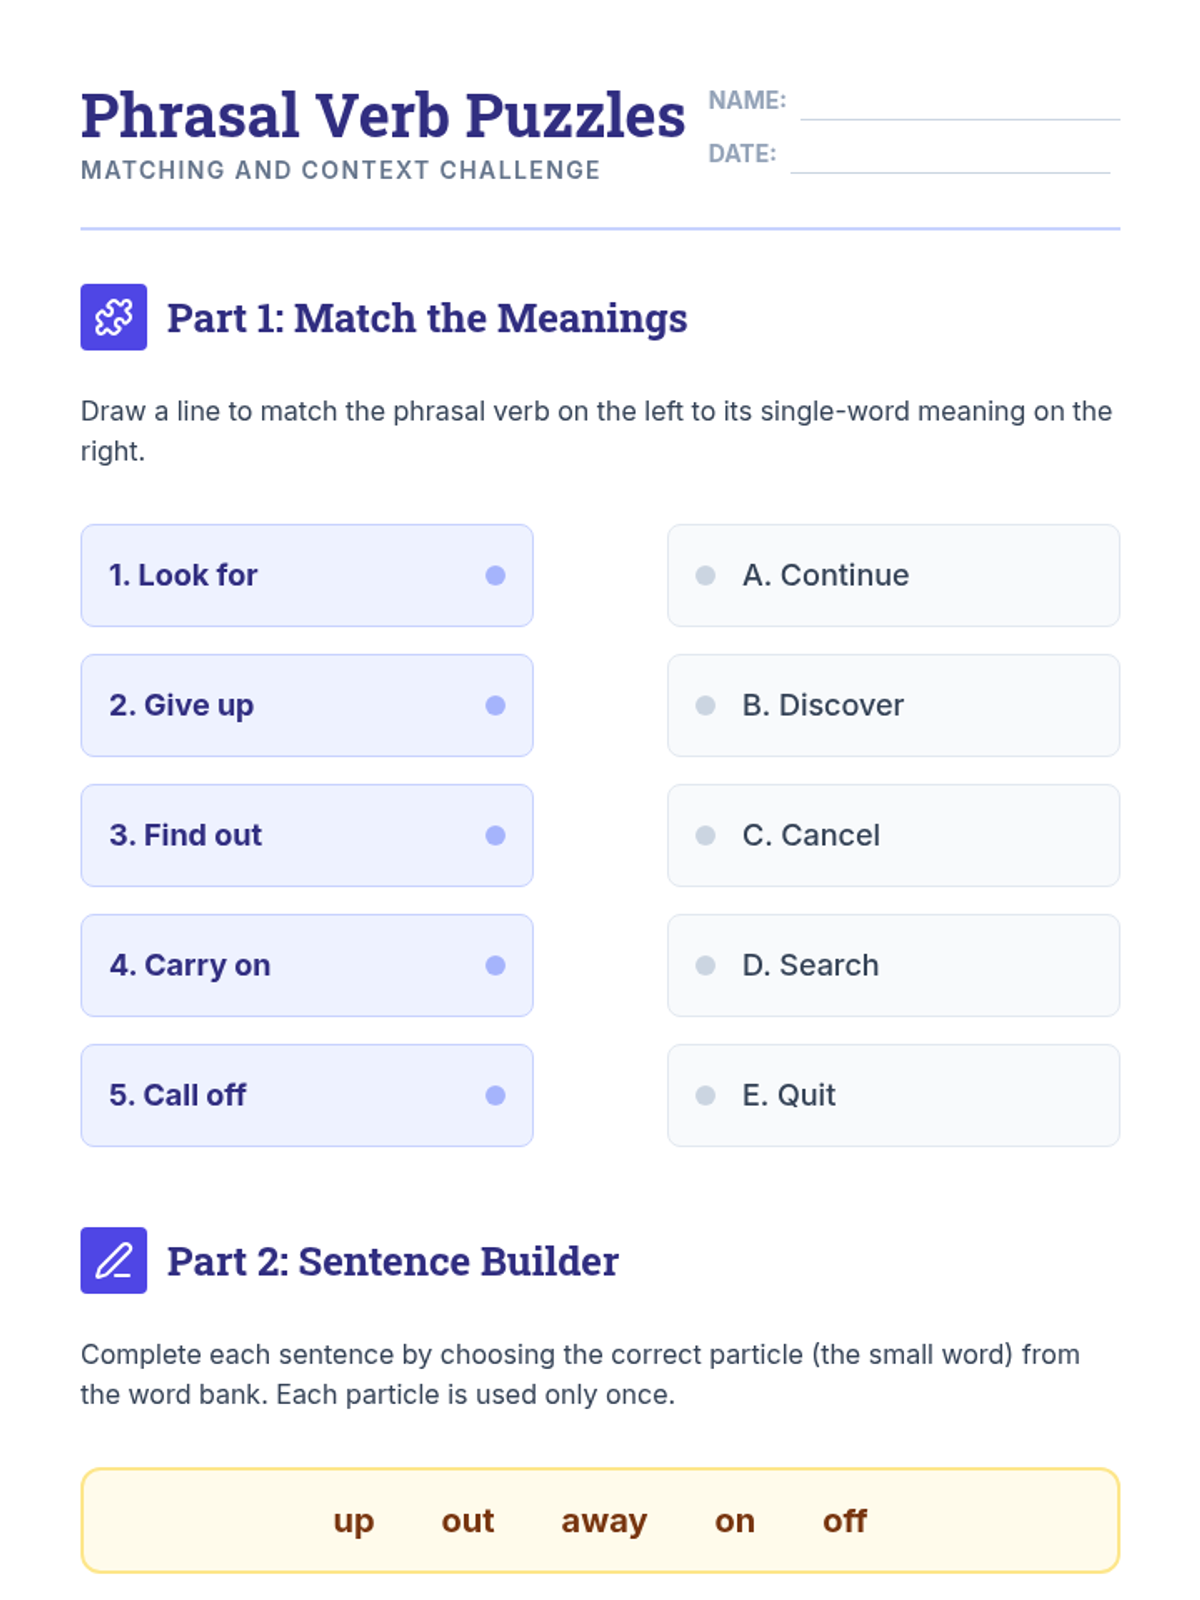Click the DATE blank line field
This screenshot has height=1600, width=1200.
pyautogui.click(x=950, y=157)
